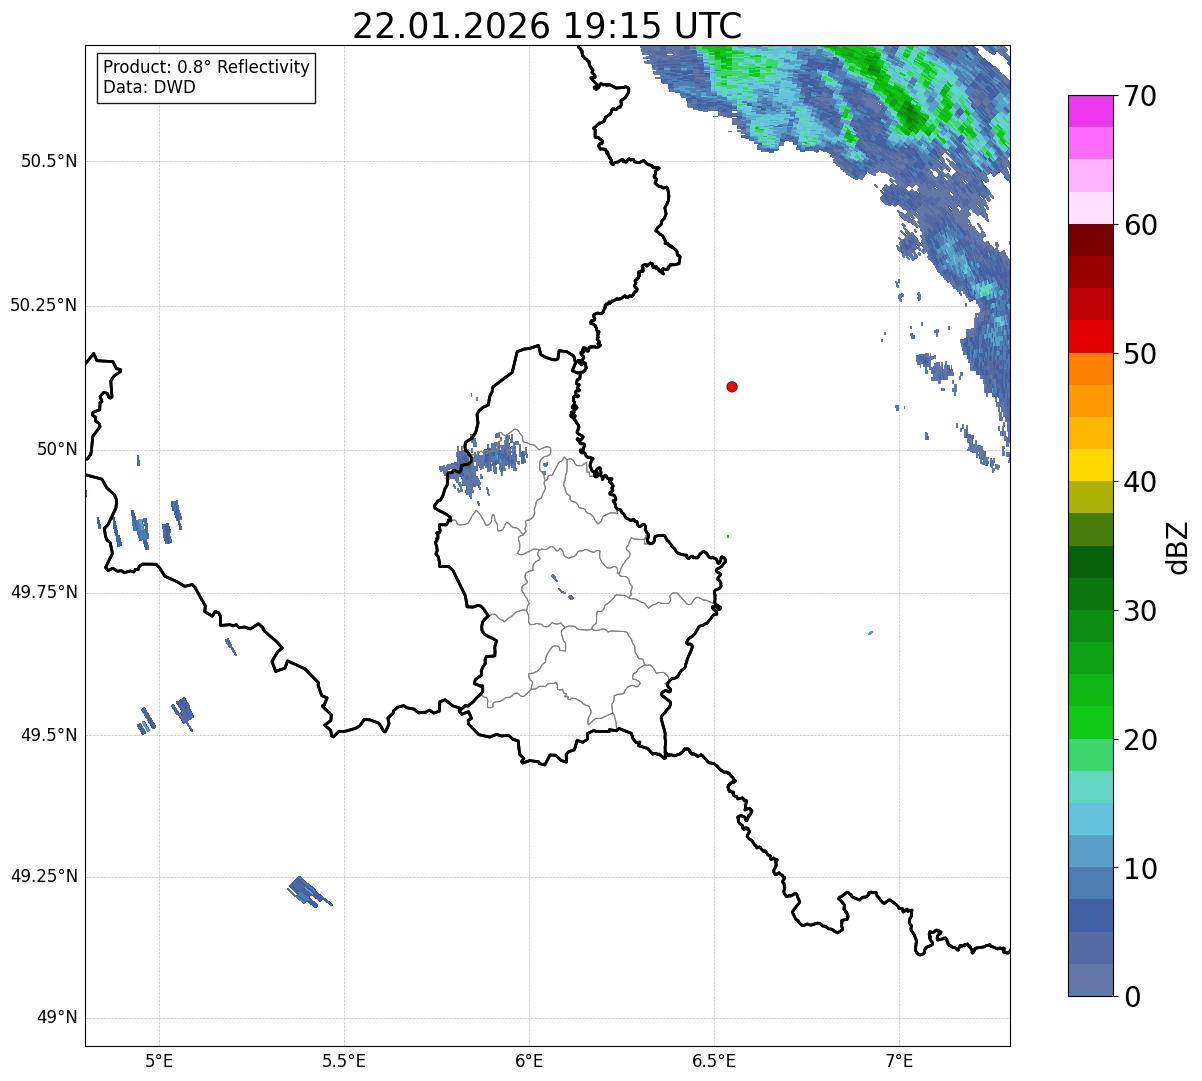This screenshot has width=1202, height=1081.
Task: Click the 7°E longitude label
Action: 899,1060
